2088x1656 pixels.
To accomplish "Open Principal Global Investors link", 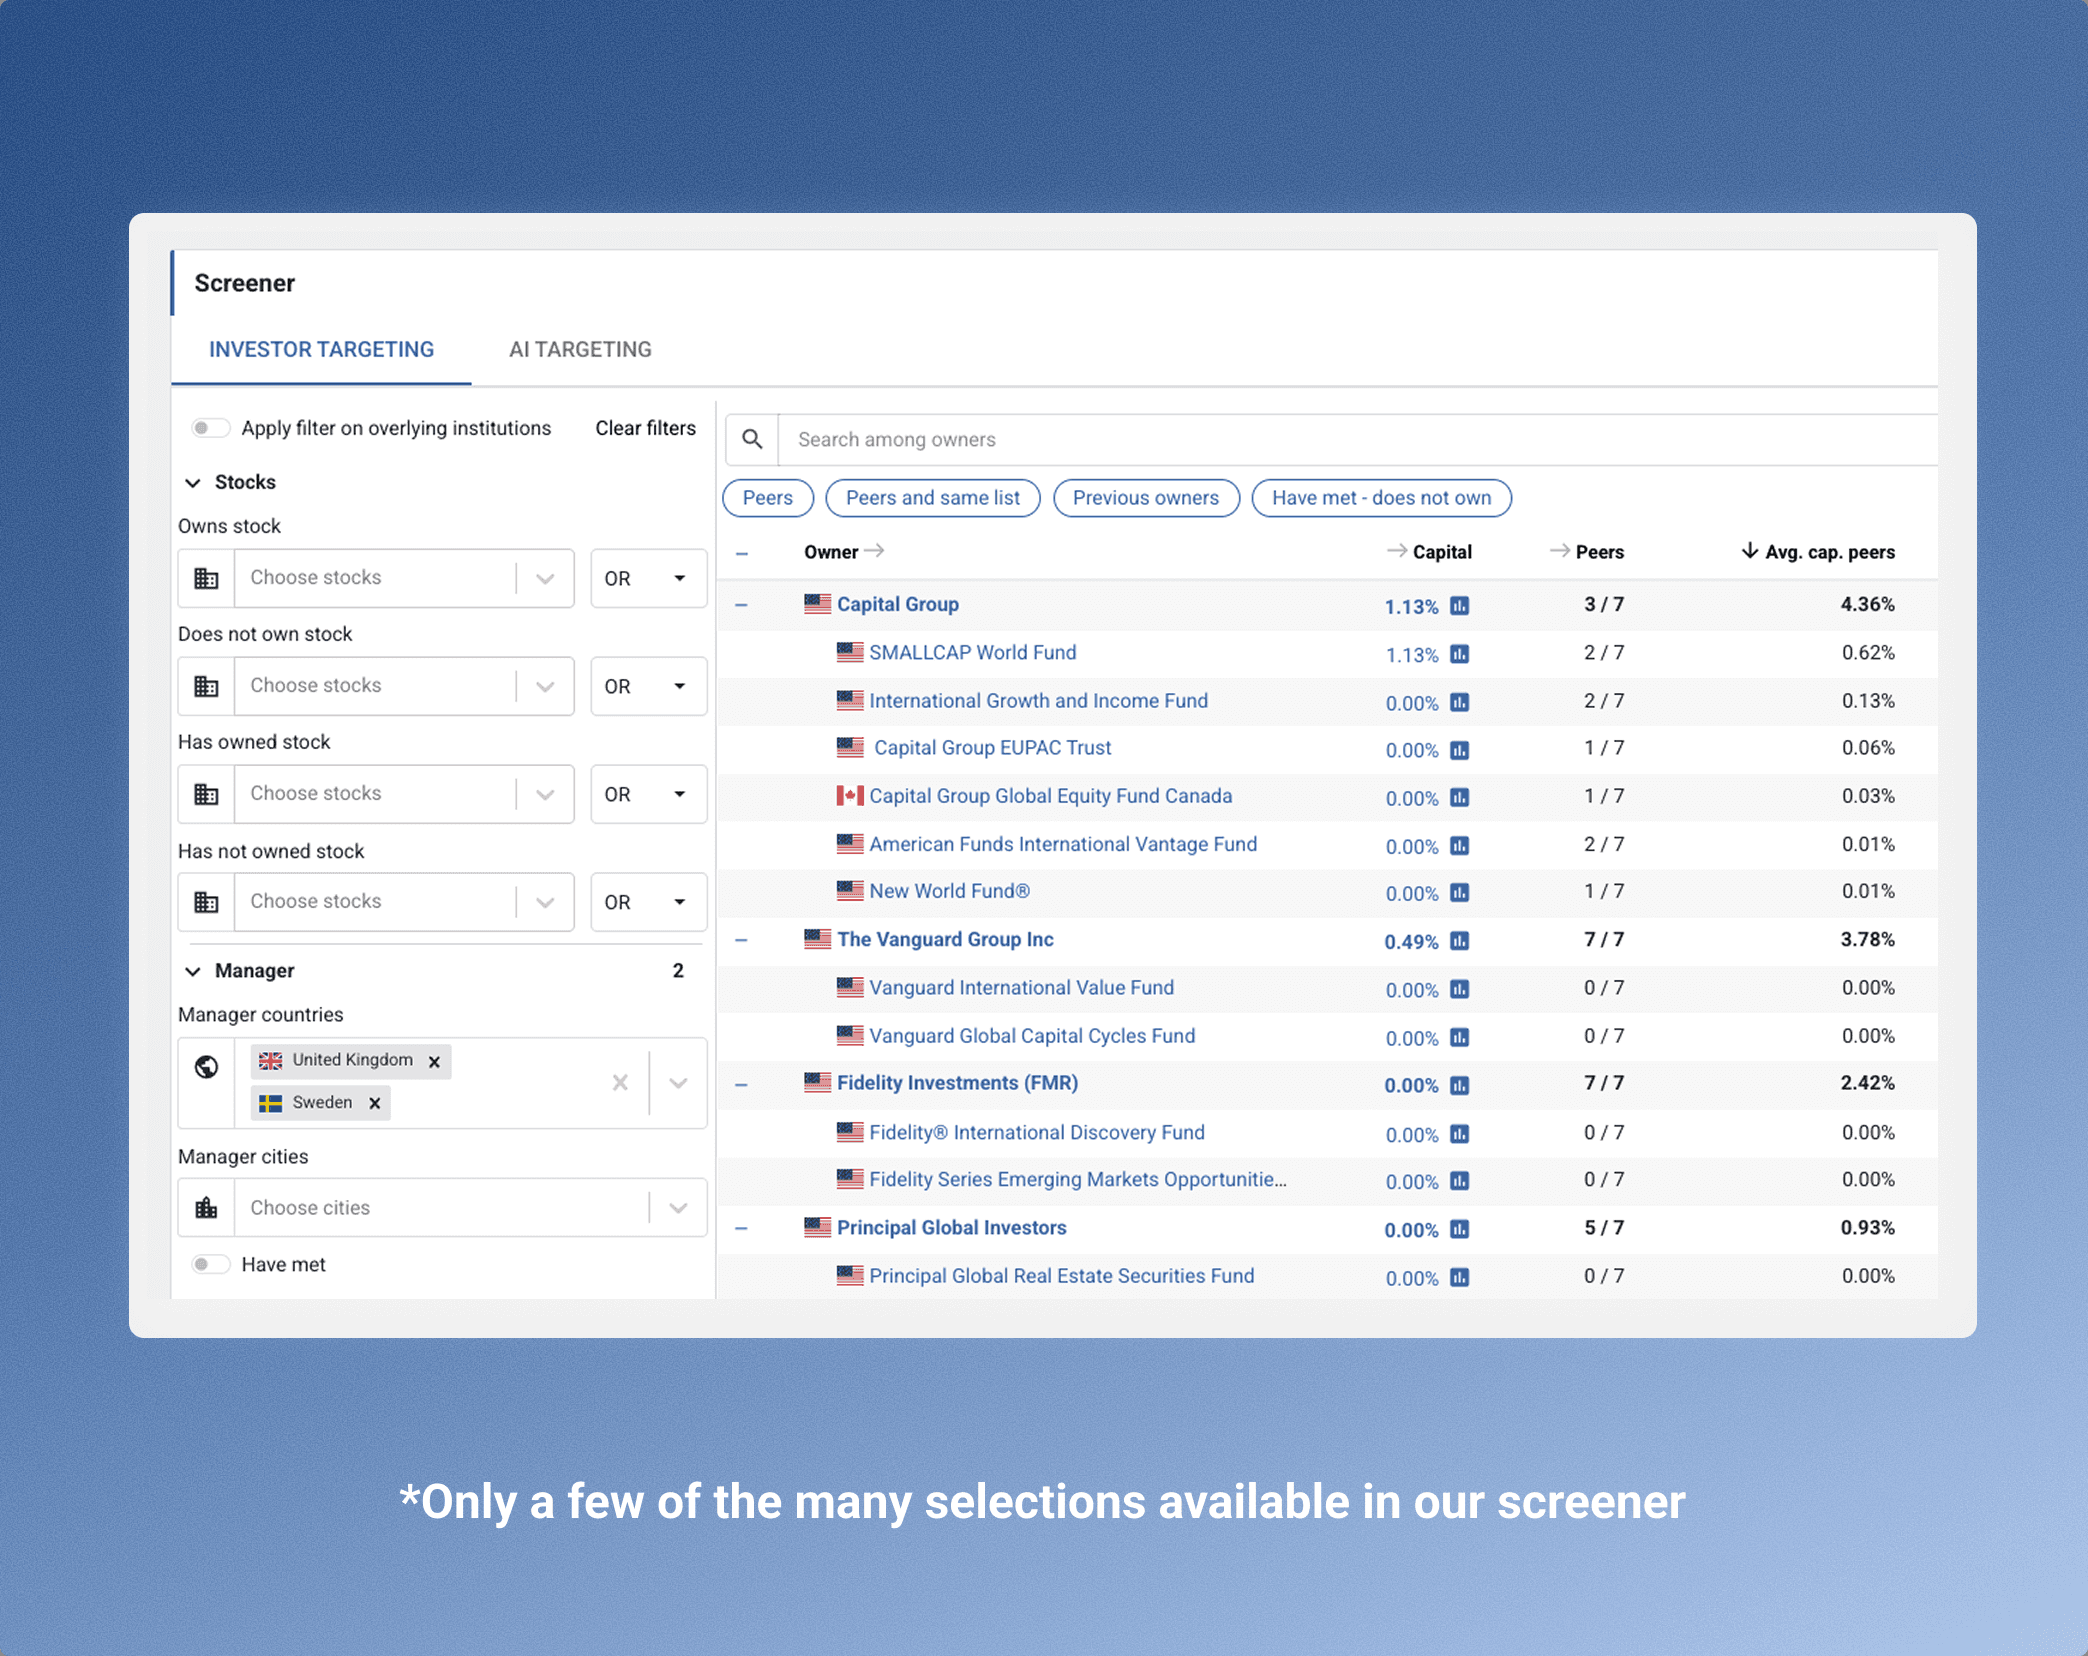I will (x=951, y=1227).
